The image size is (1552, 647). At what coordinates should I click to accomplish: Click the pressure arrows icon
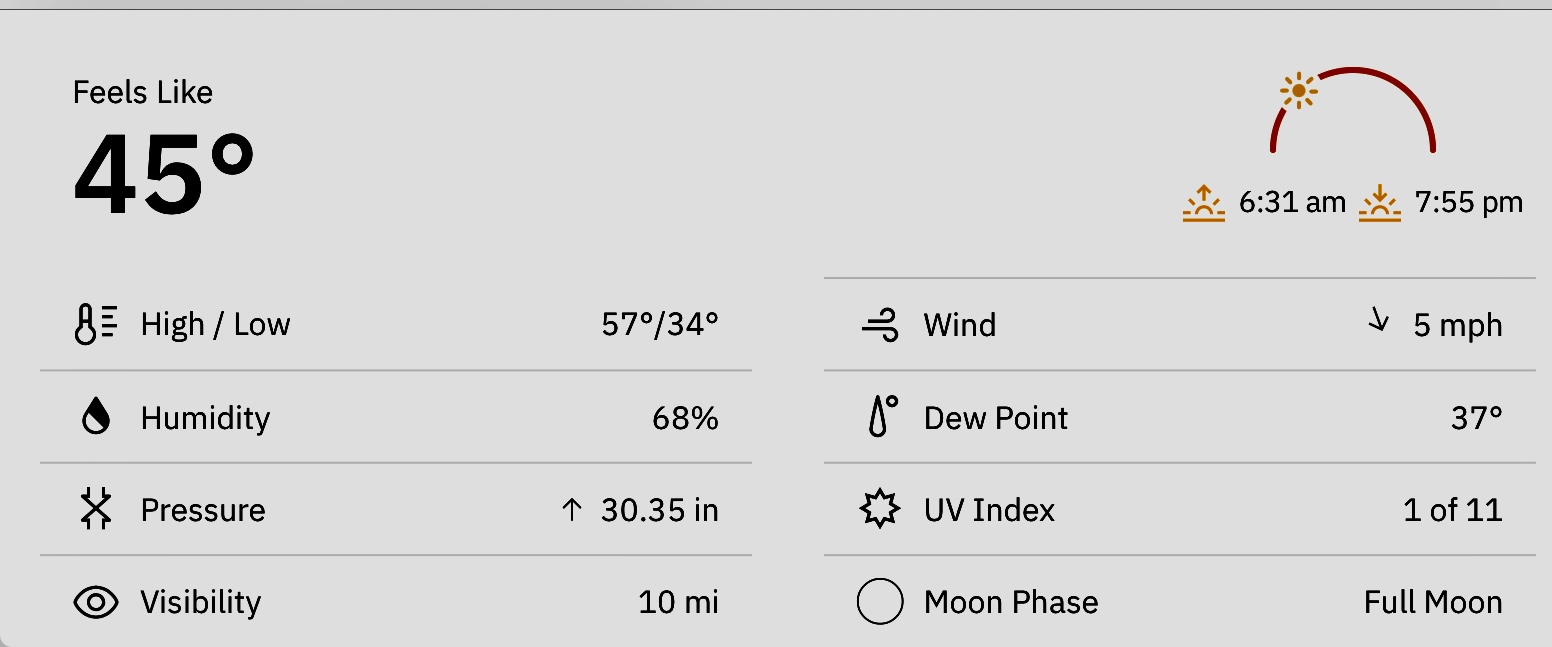click(x=96, y=510)
